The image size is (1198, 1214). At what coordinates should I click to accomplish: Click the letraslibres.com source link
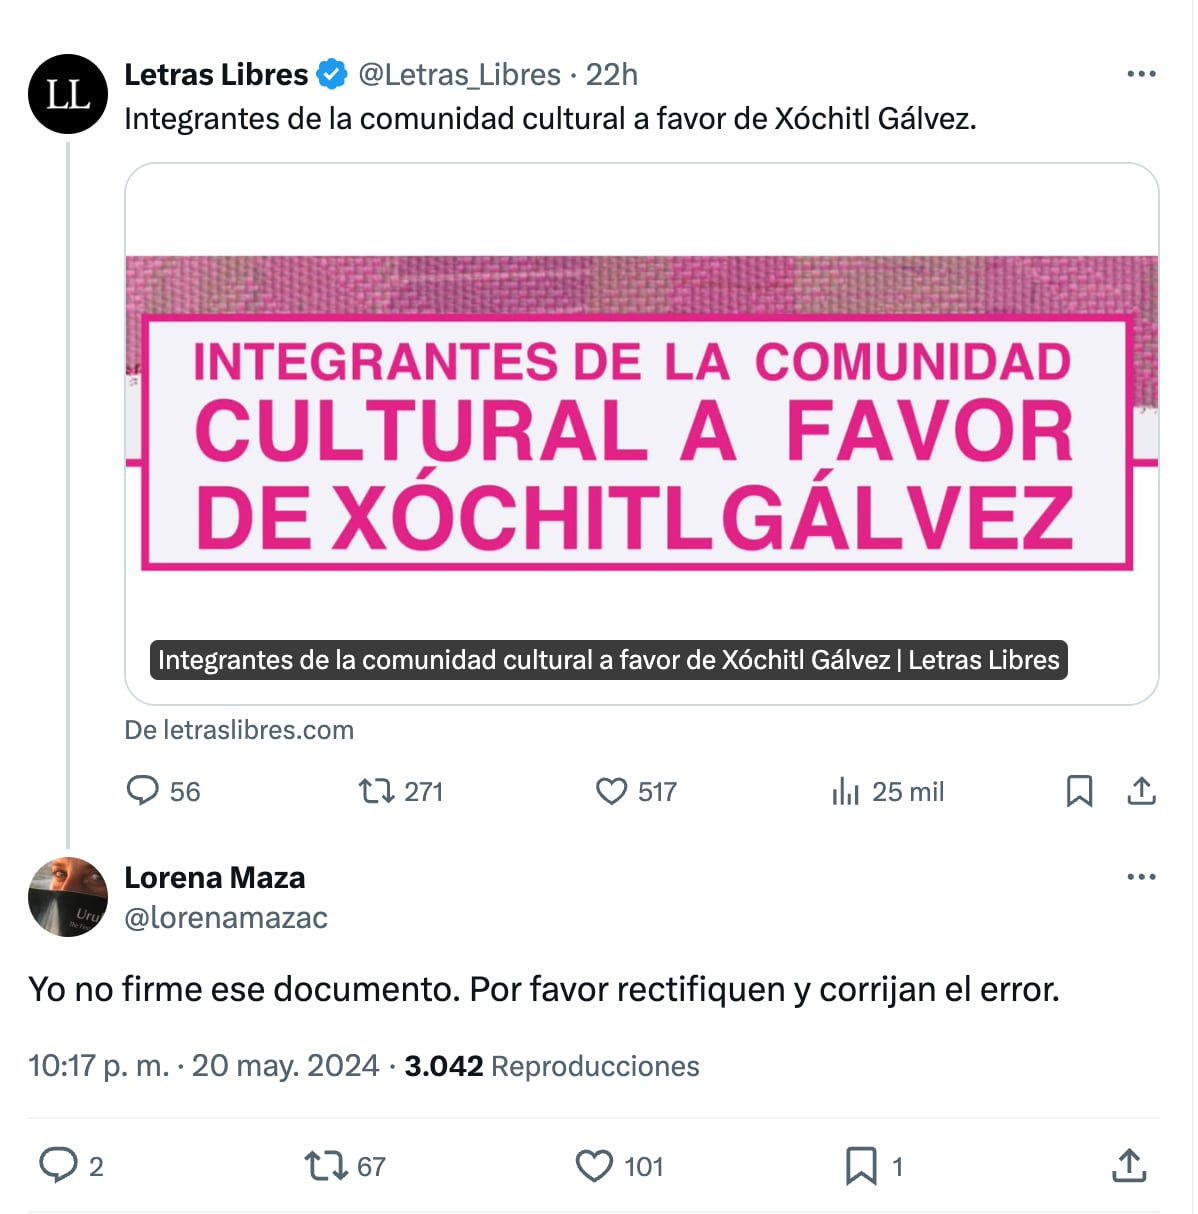click(239, 730)
